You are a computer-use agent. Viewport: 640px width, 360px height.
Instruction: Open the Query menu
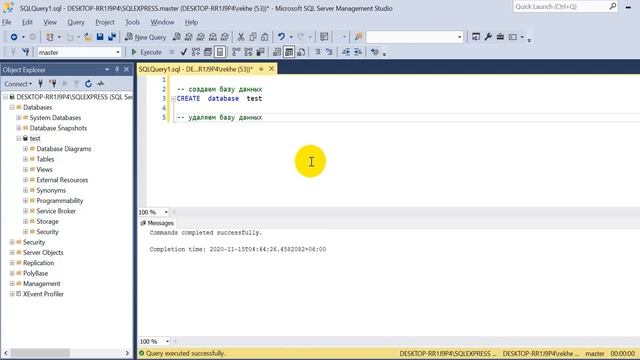point(76,22)
